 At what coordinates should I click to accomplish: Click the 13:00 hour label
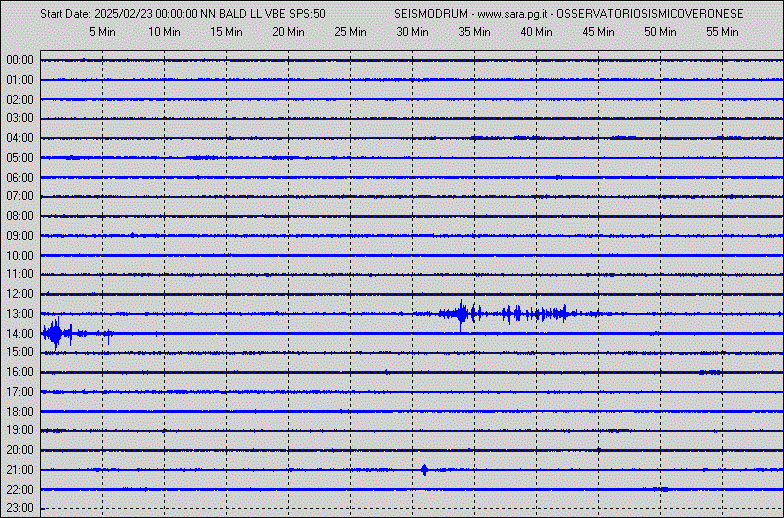pos(20,314)
